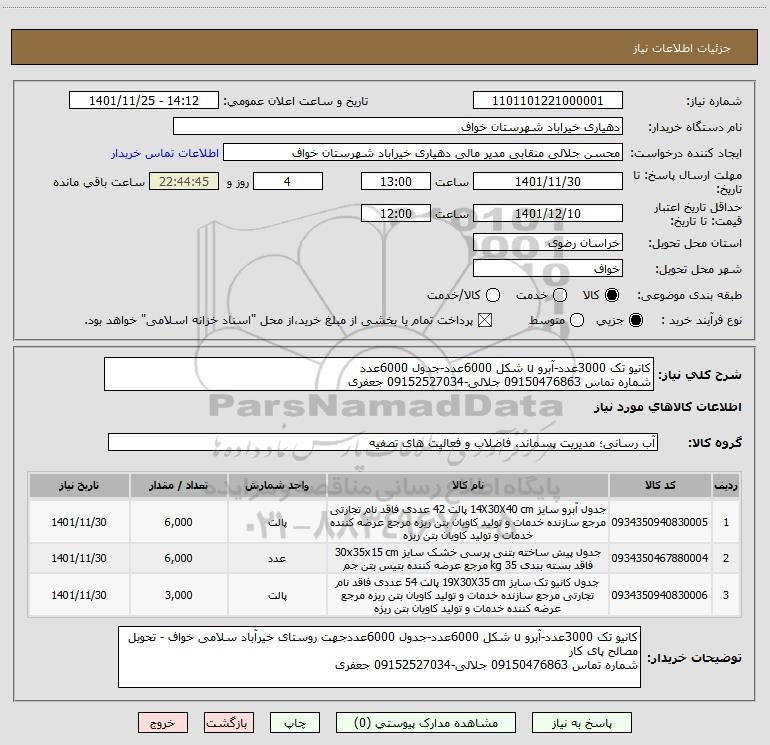The height and width of the screenshot is (745, 770).
Task: Click product code 0934350940830006
Action: point(660,595)
